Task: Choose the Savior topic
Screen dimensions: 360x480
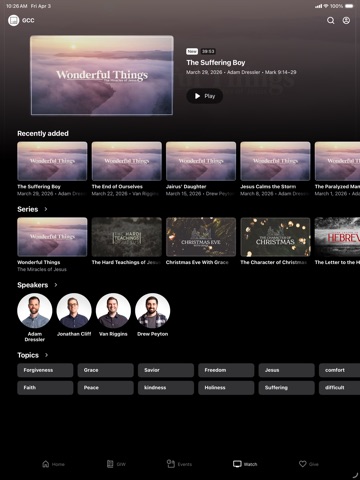Action: [x=166, y=370]
